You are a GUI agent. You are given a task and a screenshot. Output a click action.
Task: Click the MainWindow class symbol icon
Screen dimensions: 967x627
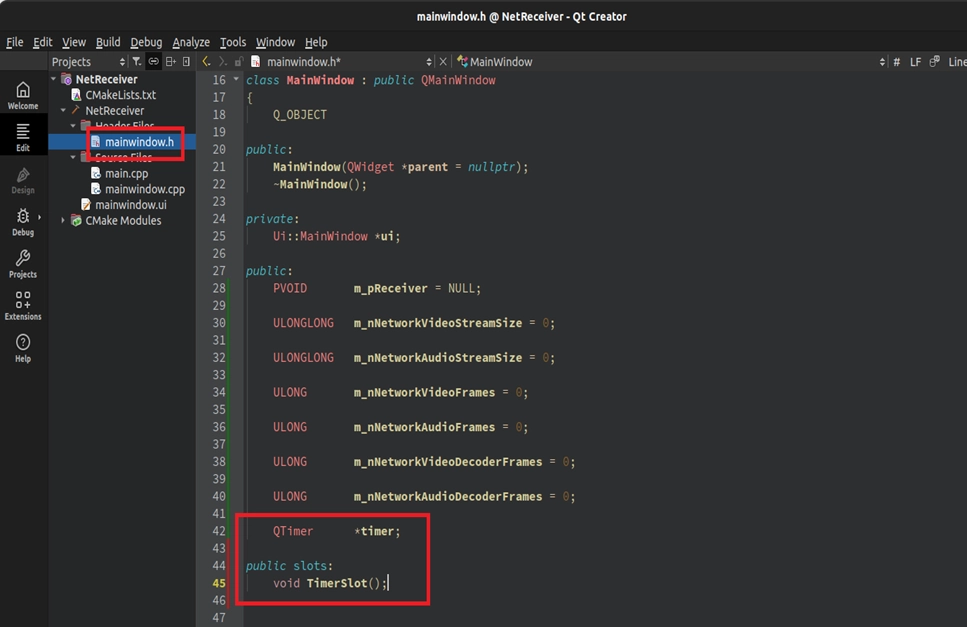[x=462, y=62]
